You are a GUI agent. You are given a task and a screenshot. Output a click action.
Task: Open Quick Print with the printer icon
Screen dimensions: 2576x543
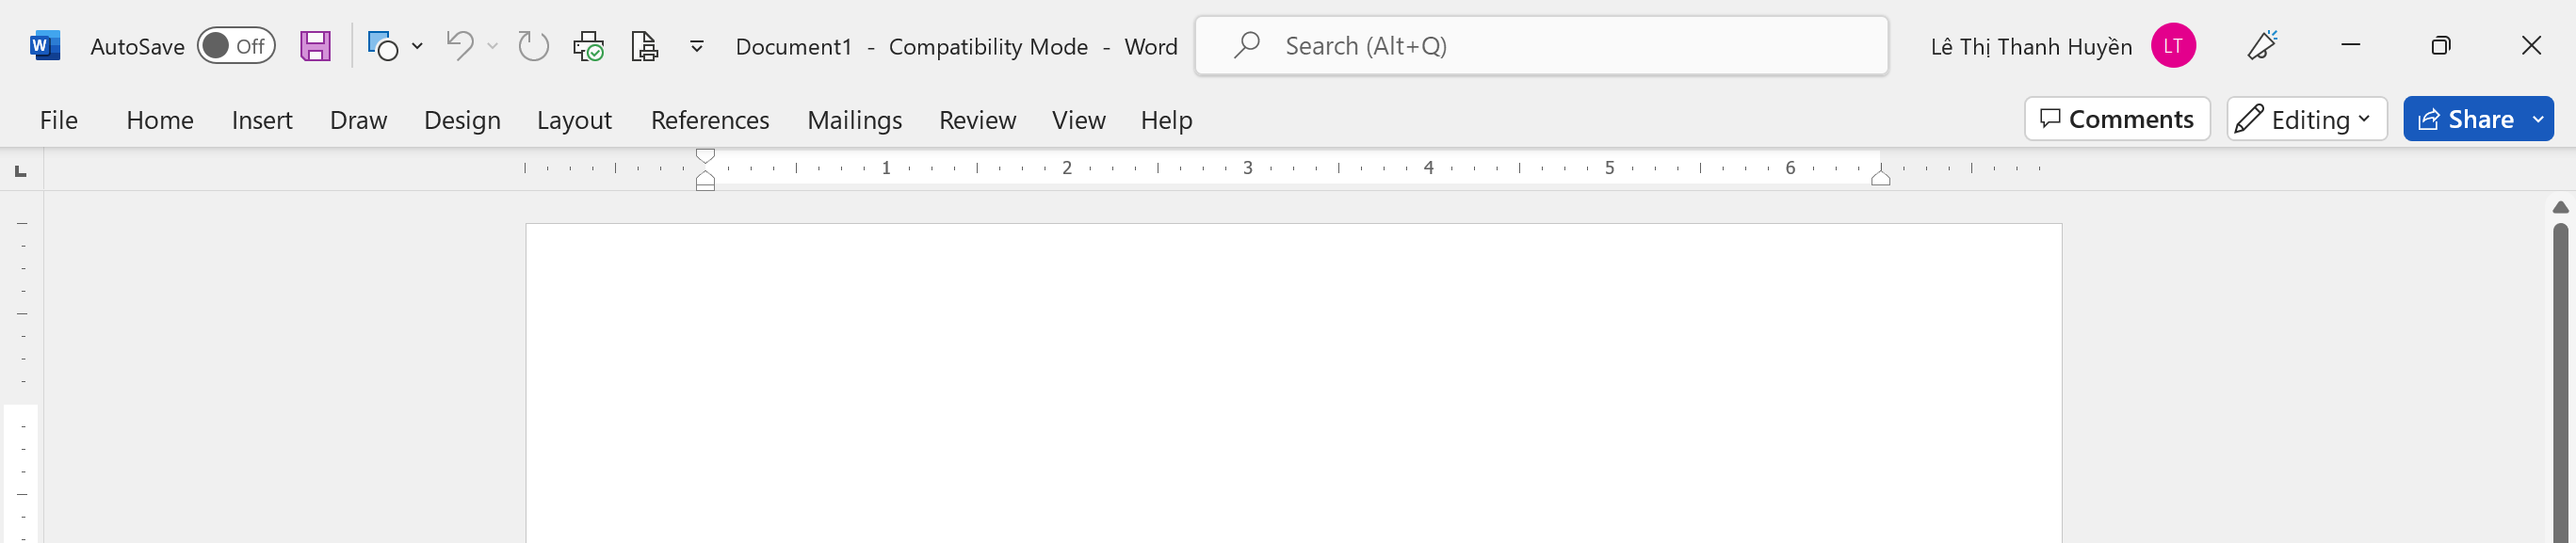(588, 46)
